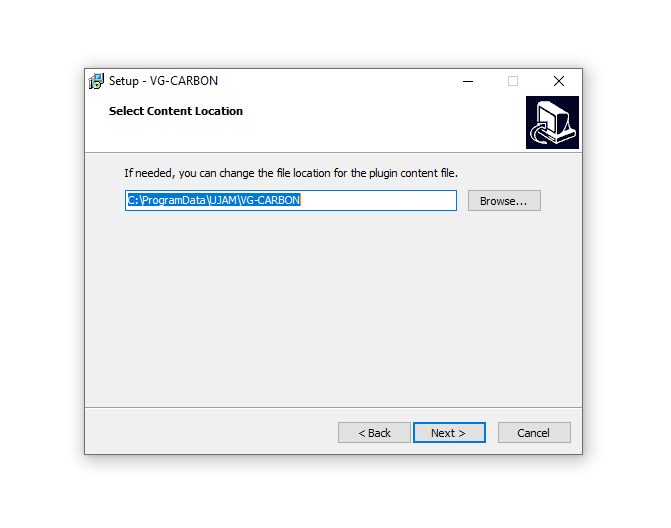The height and width of the screenshot is (528, 671).
Task: Click the installer computer logo image
Action: [x=552, y=122]
